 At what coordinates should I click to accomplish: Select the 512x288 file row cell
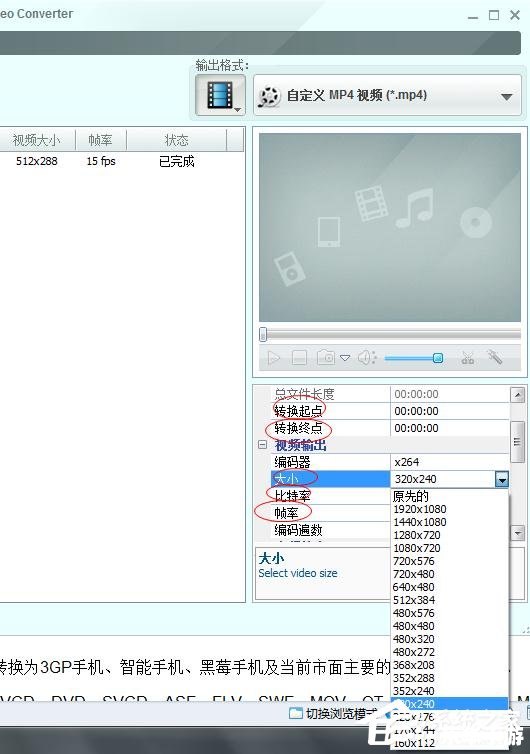click(x=37, y=161)
